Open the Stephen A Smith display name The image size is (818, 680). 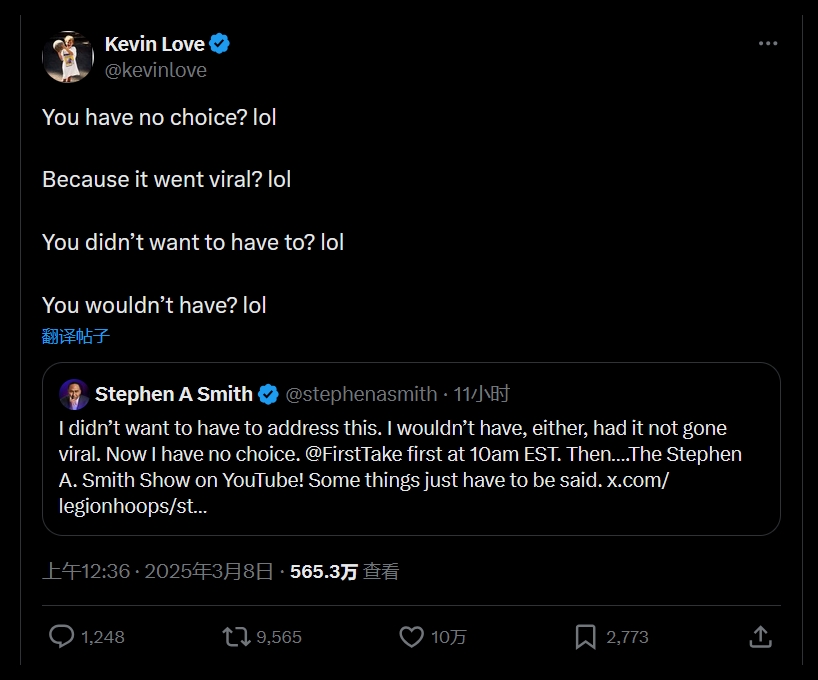[173, 394]
